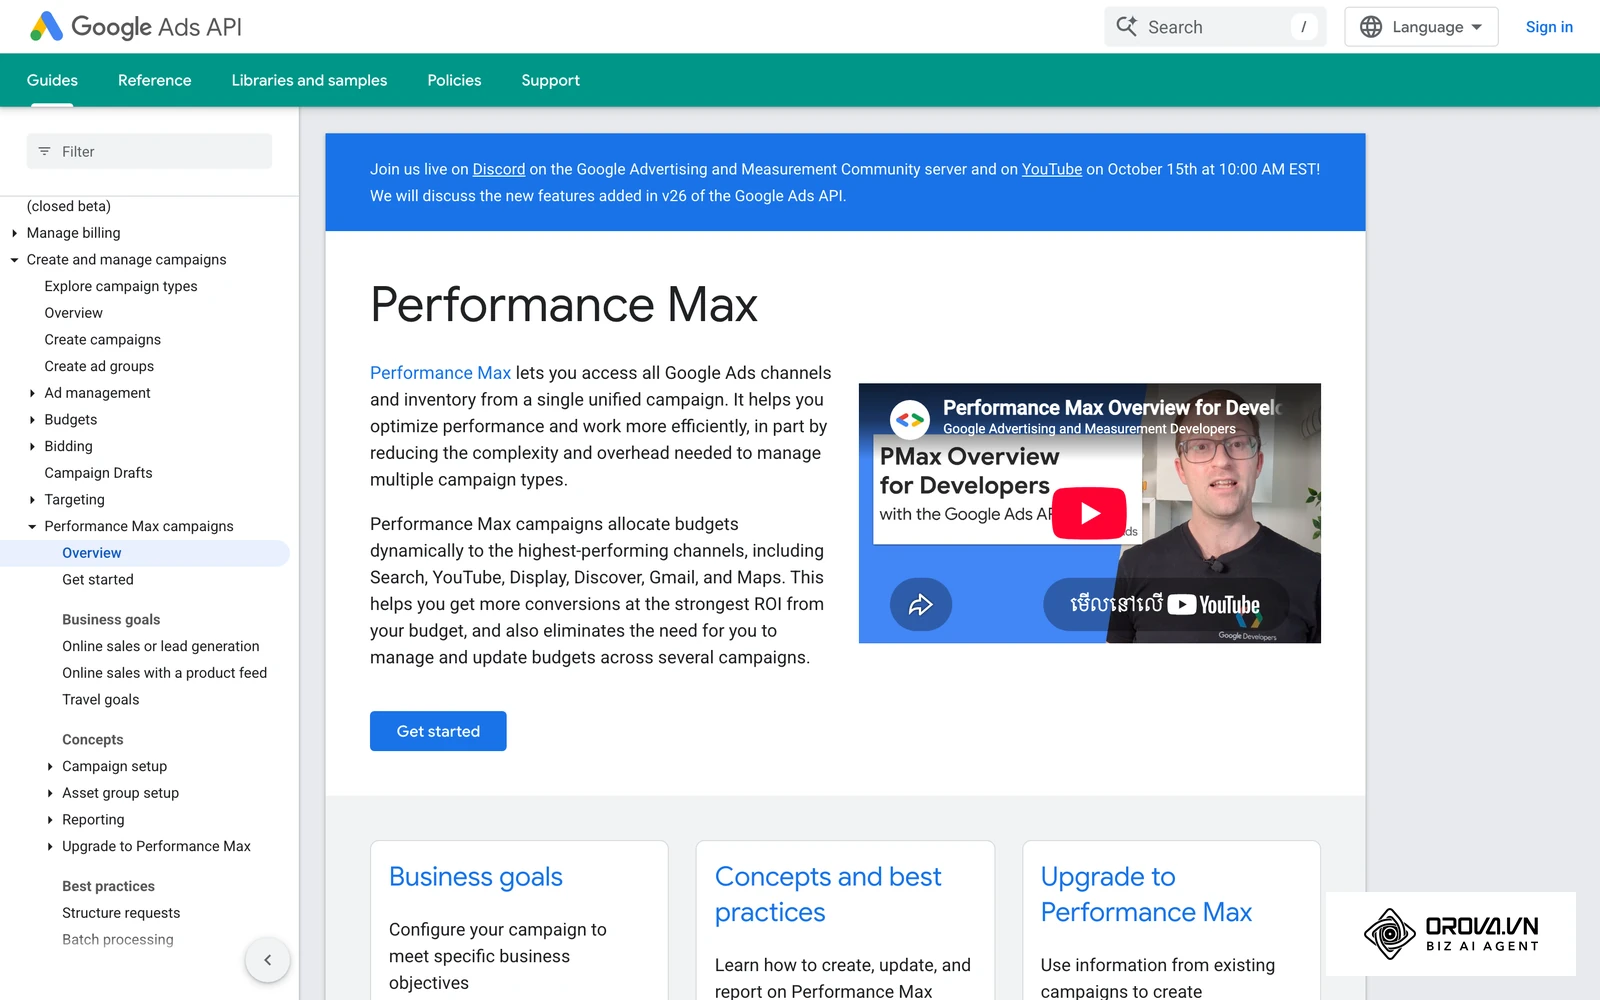Viewport: 1600px width, 1000px height.
Task: Expand the Budgets section
Action: (x=32, y=420)
